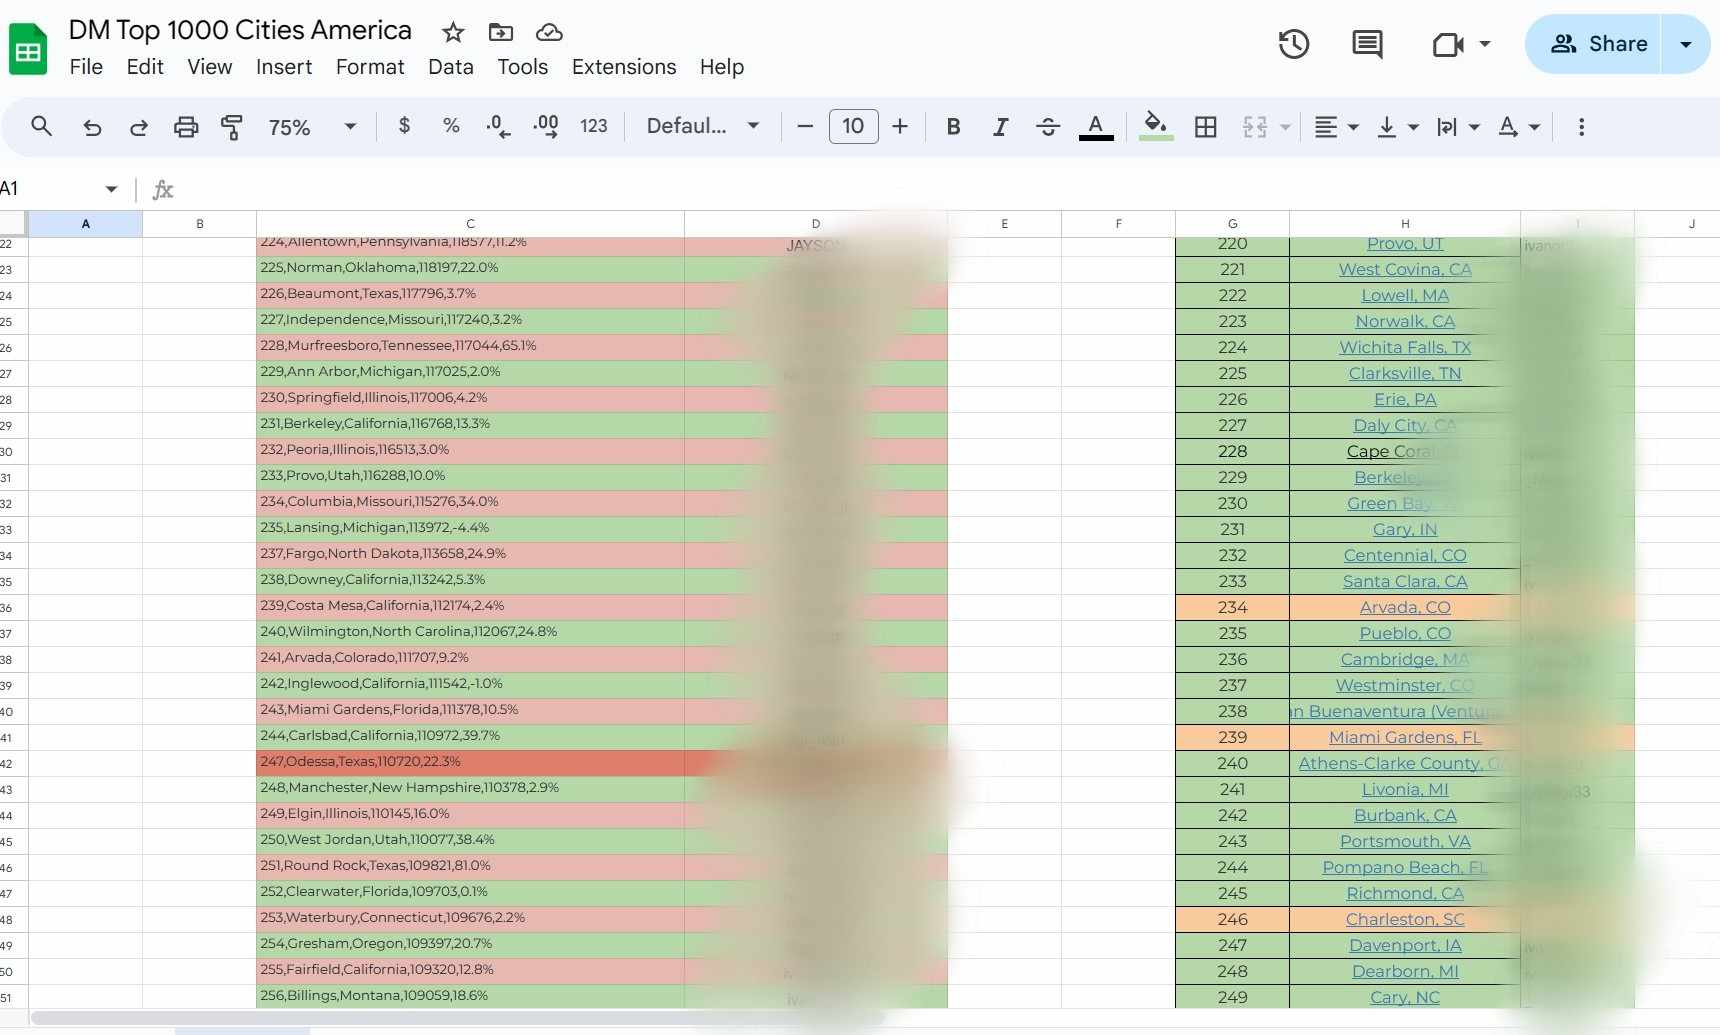Screen dimensions: 1720x1035
Task: Start a meeting with camera icon
Action: [x=1448, y=44]
